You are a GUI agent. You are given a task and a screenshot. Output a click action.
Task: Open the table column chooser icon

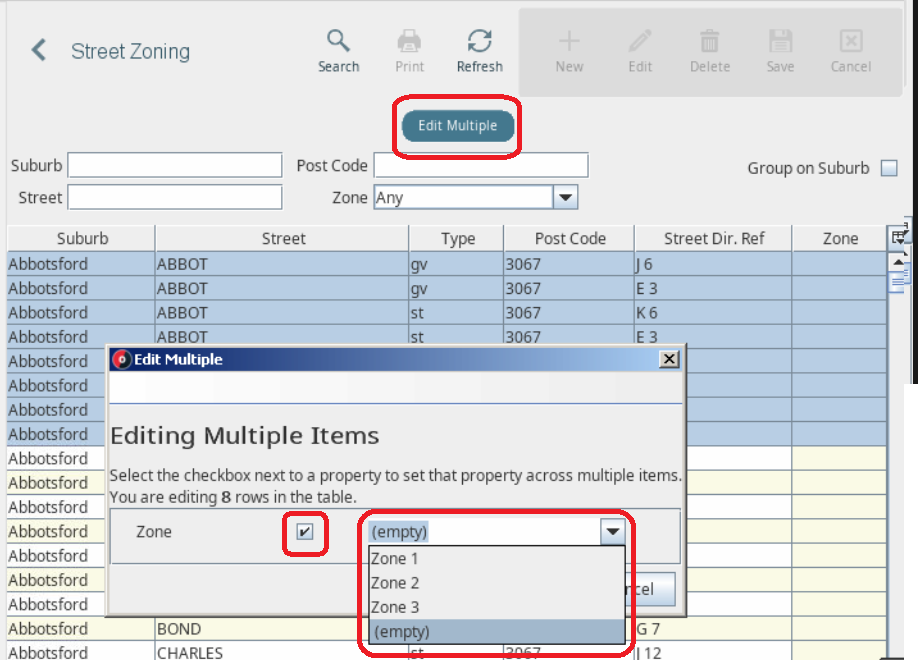coord(898,237)
